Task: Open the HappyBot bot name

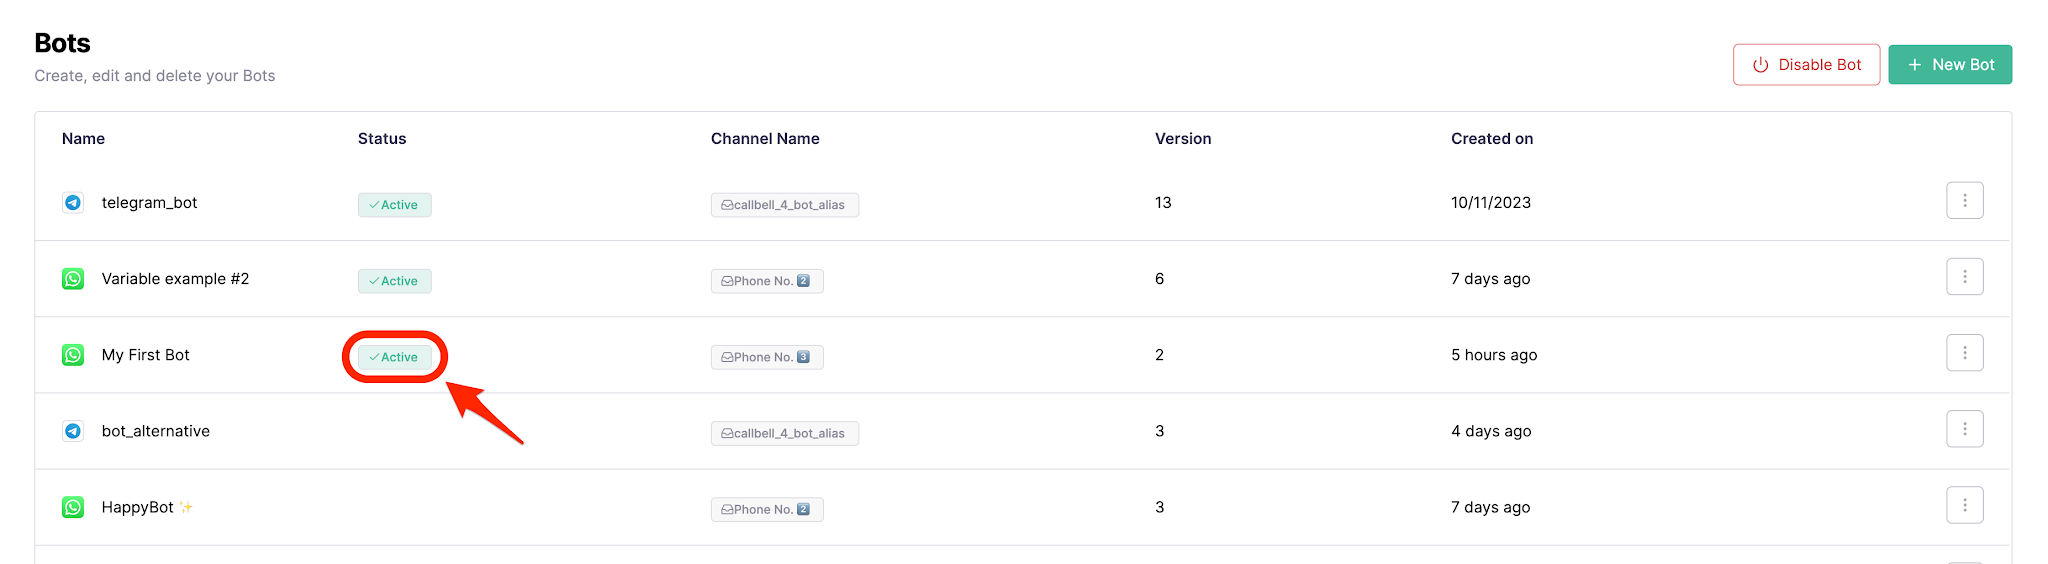Action: [138, 507]
